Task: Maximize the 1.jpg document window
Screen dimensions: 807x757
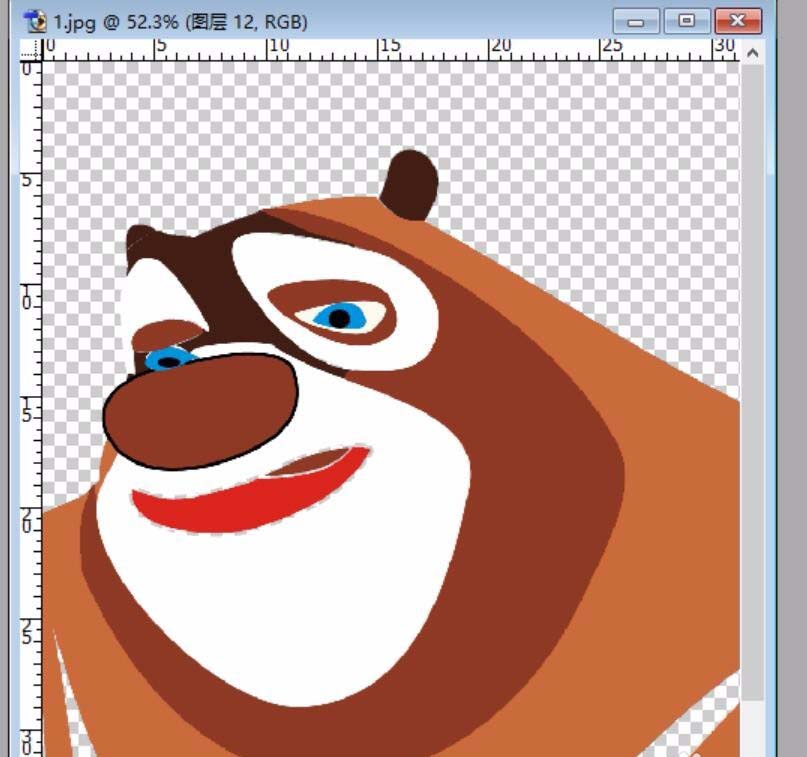Action: [685, 20]
